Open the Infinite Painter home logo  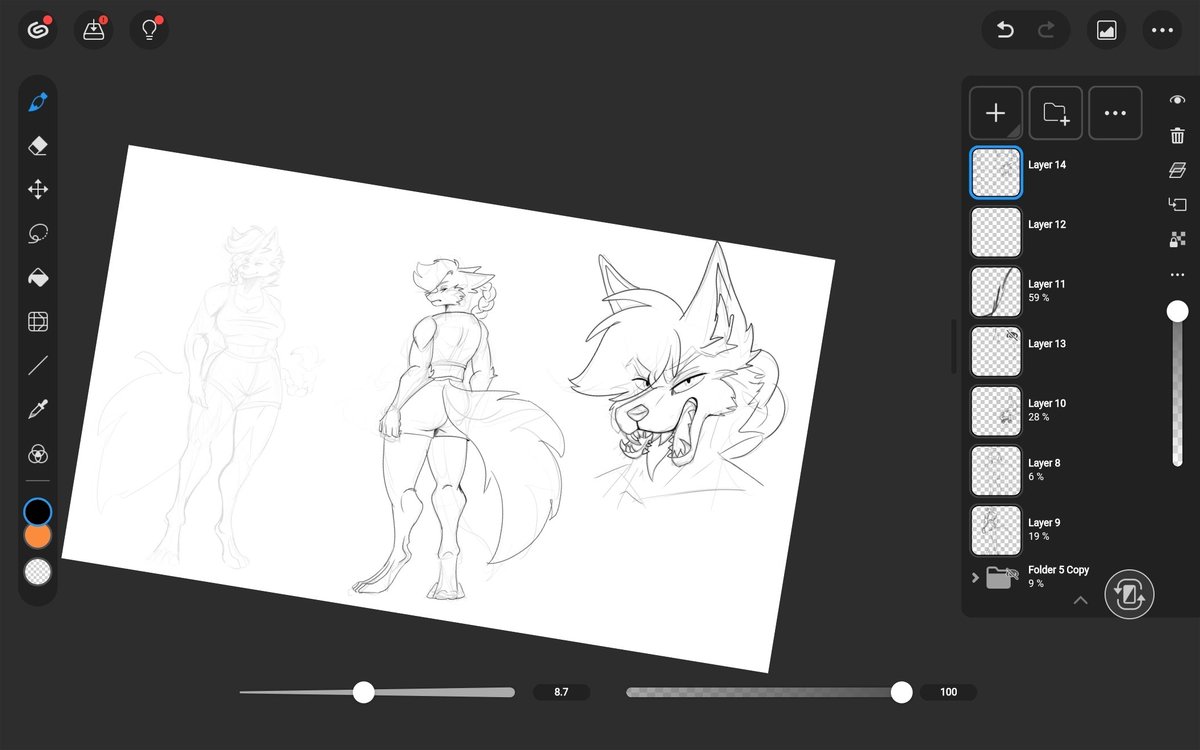38,30
